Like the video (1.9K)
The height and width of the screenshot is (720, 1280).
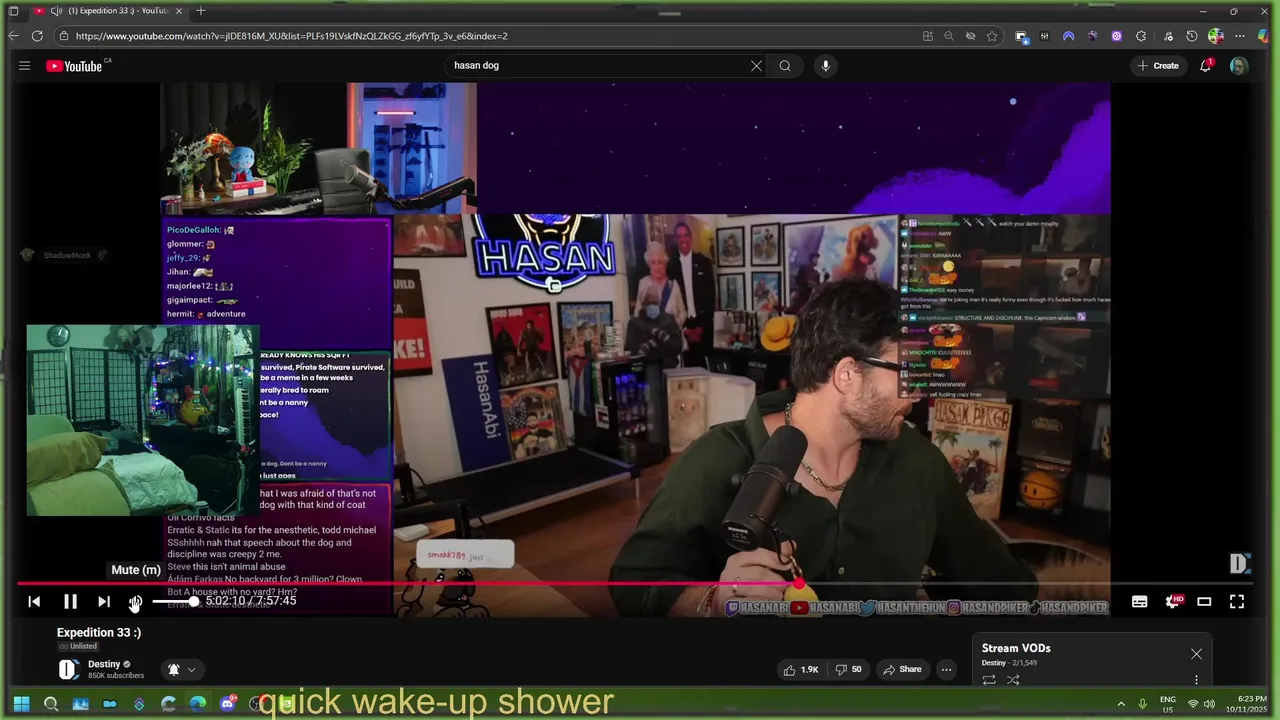point(802,670)
